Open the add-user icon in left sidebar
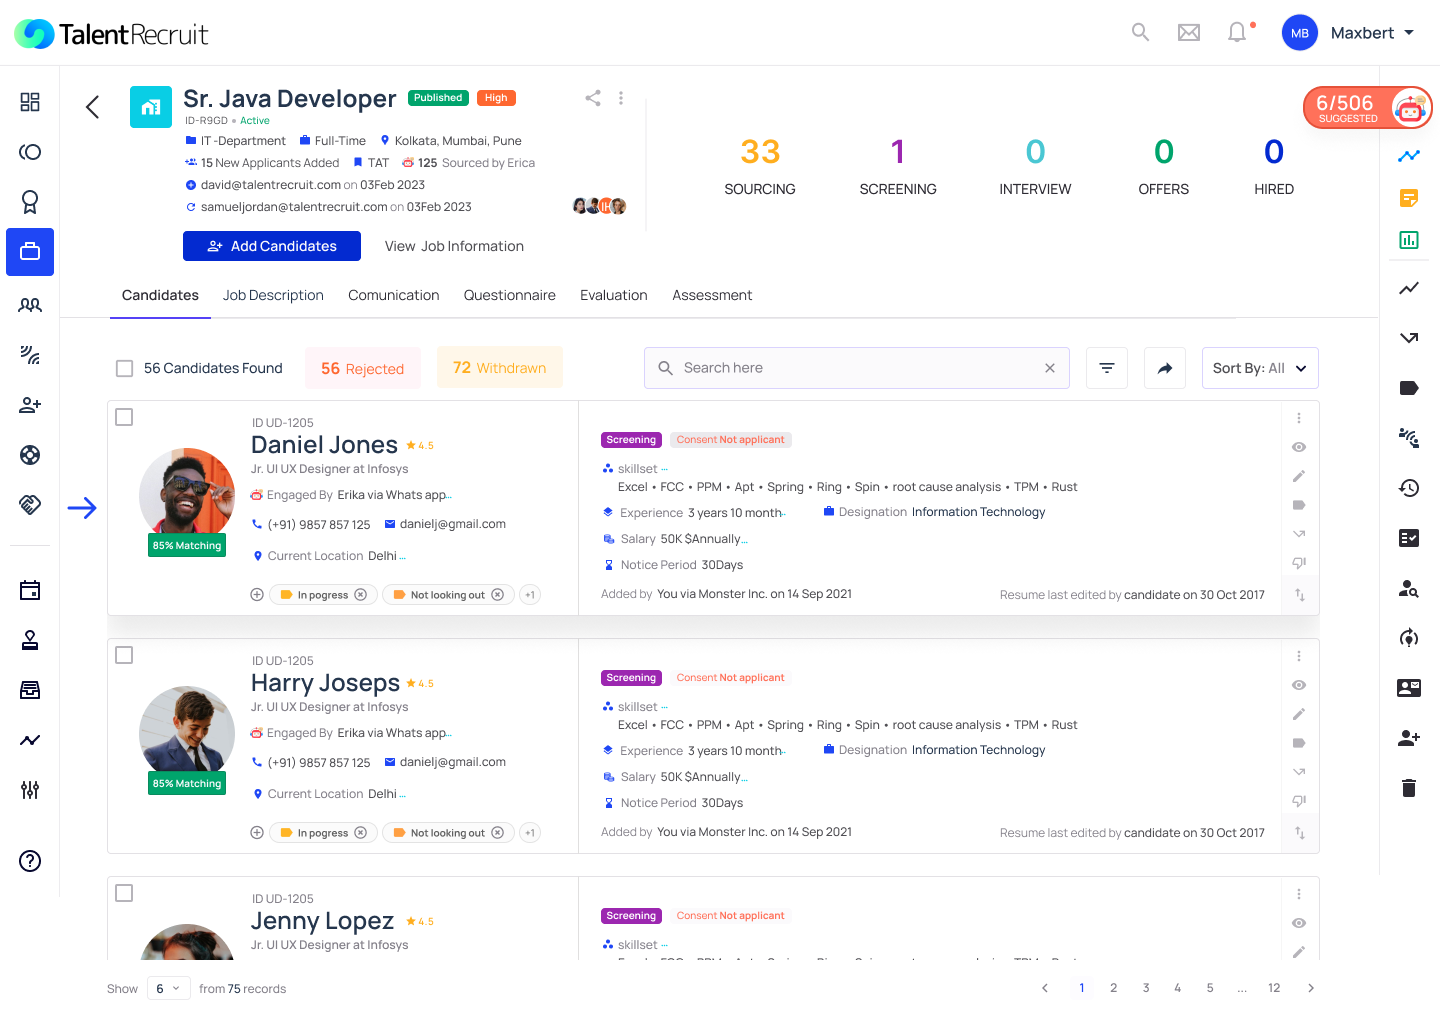The height and width of the screenshot is (1024, 1440). click(x=30, y=405)
